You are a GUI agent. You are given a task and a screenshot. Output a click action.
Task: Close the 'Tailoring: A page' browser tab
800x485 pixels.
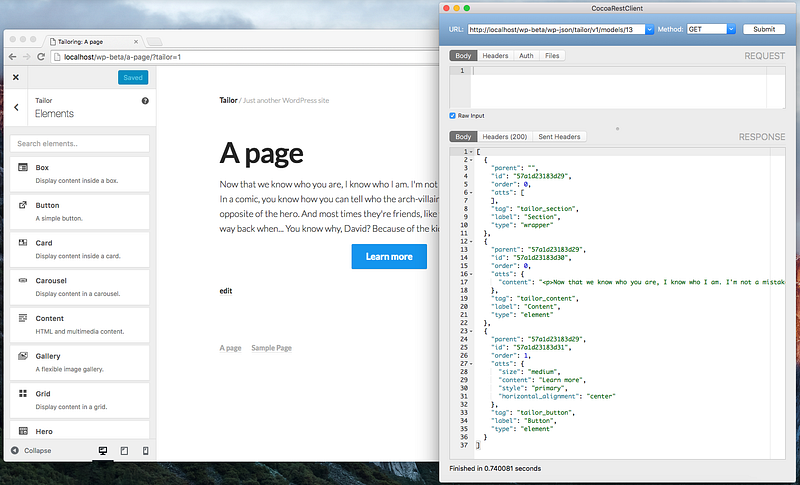tap(136, 42)
